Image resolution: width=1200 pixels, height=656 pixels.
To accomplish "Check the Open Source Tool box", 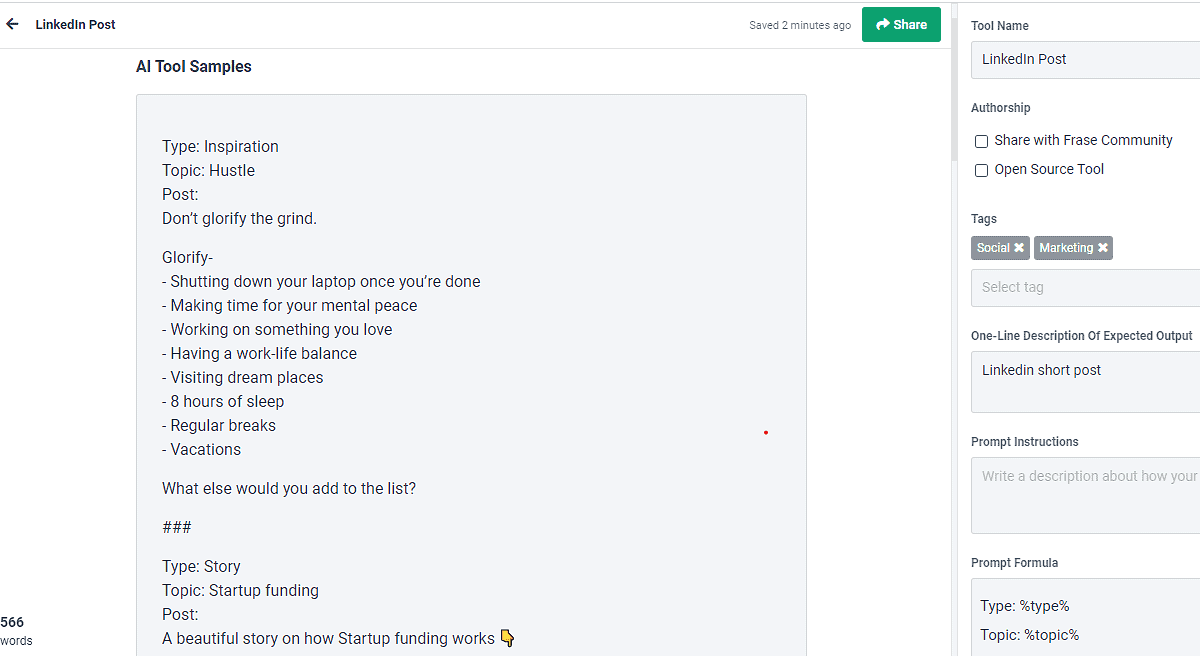I will (982, 170).
